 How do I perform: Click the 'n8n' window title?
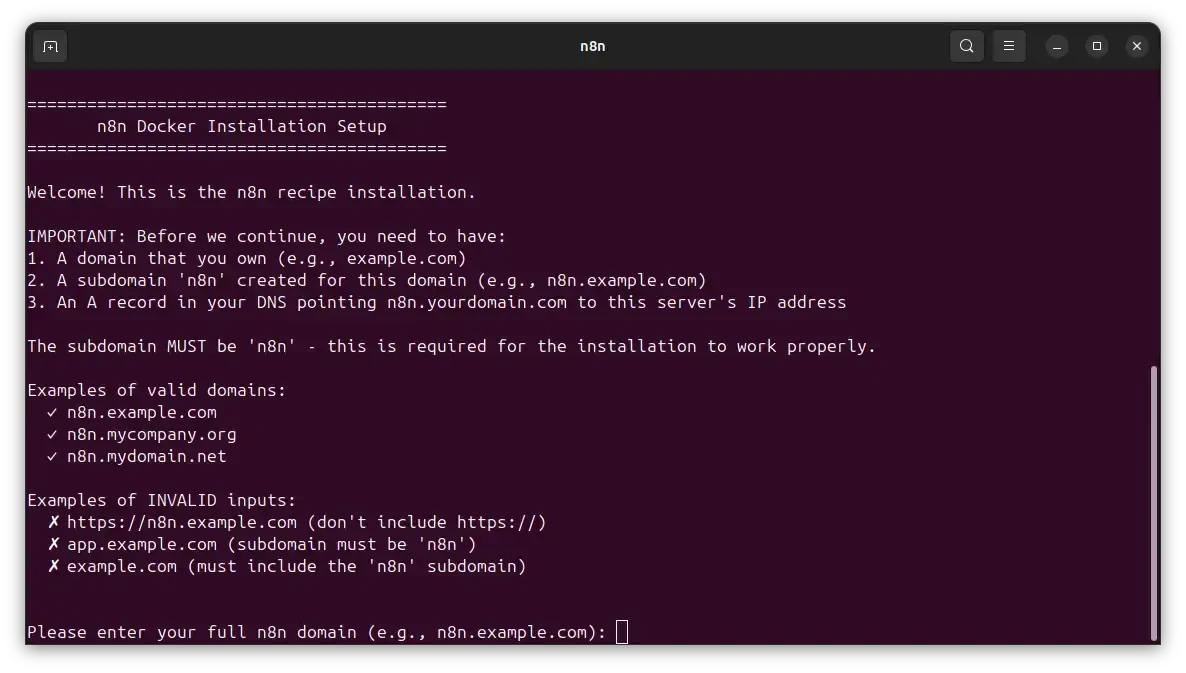(592, 46)
